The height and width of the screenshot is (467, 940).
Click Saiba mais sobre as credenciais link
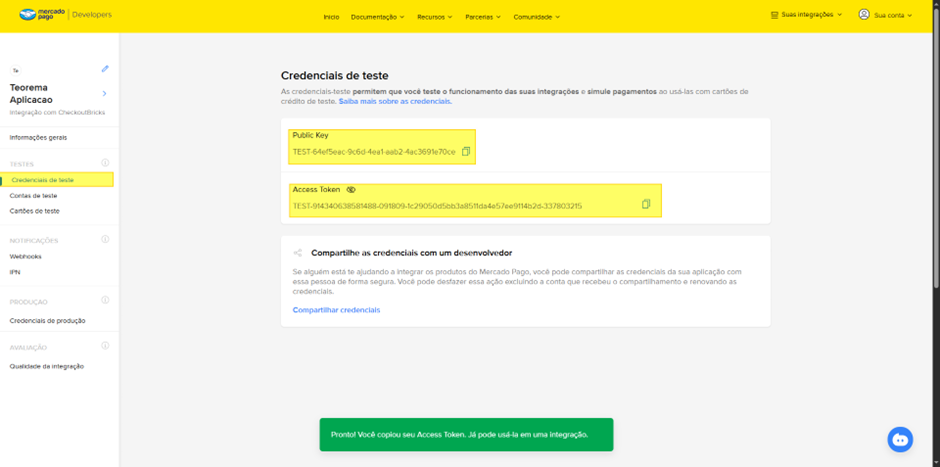tap(395, 102)
